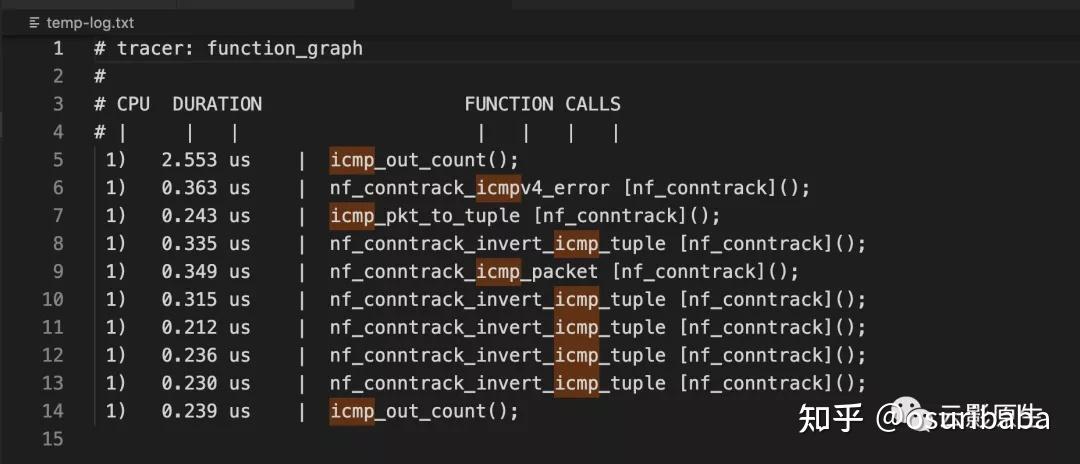The width and height of the screenshot is (1080, 464).
Task: Click the 知乎 watermark text
Action: click(831, 418)
